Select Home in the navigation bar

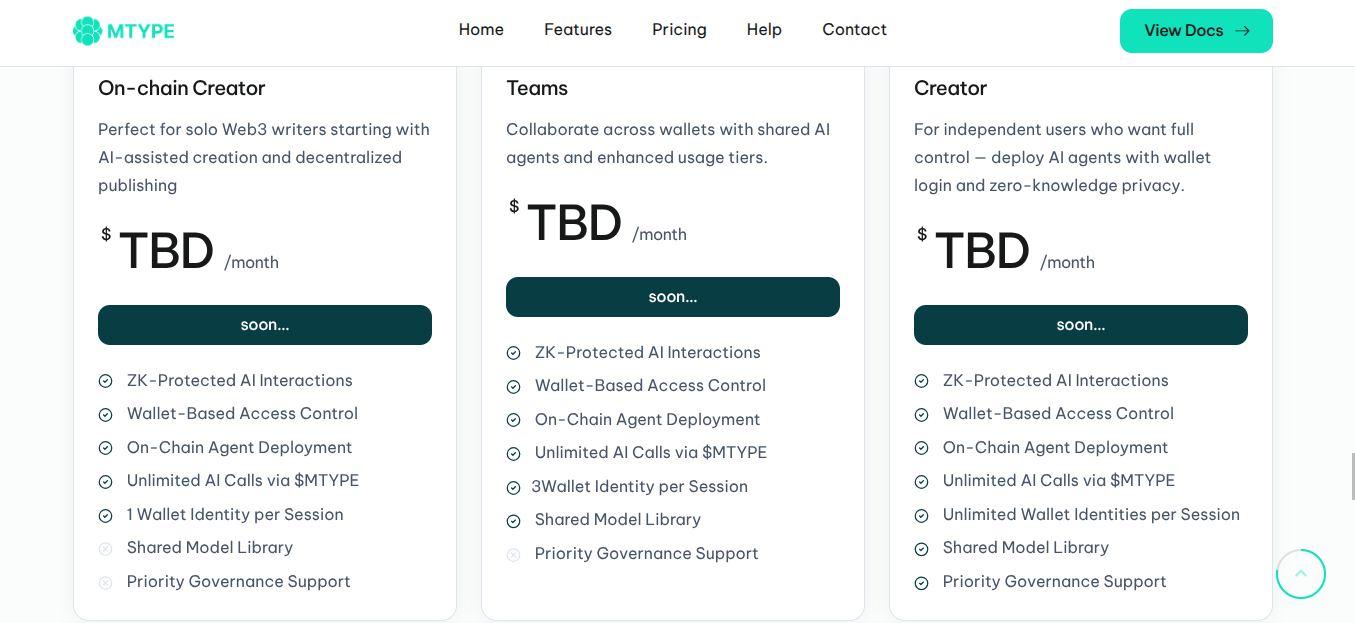point(481,29)
